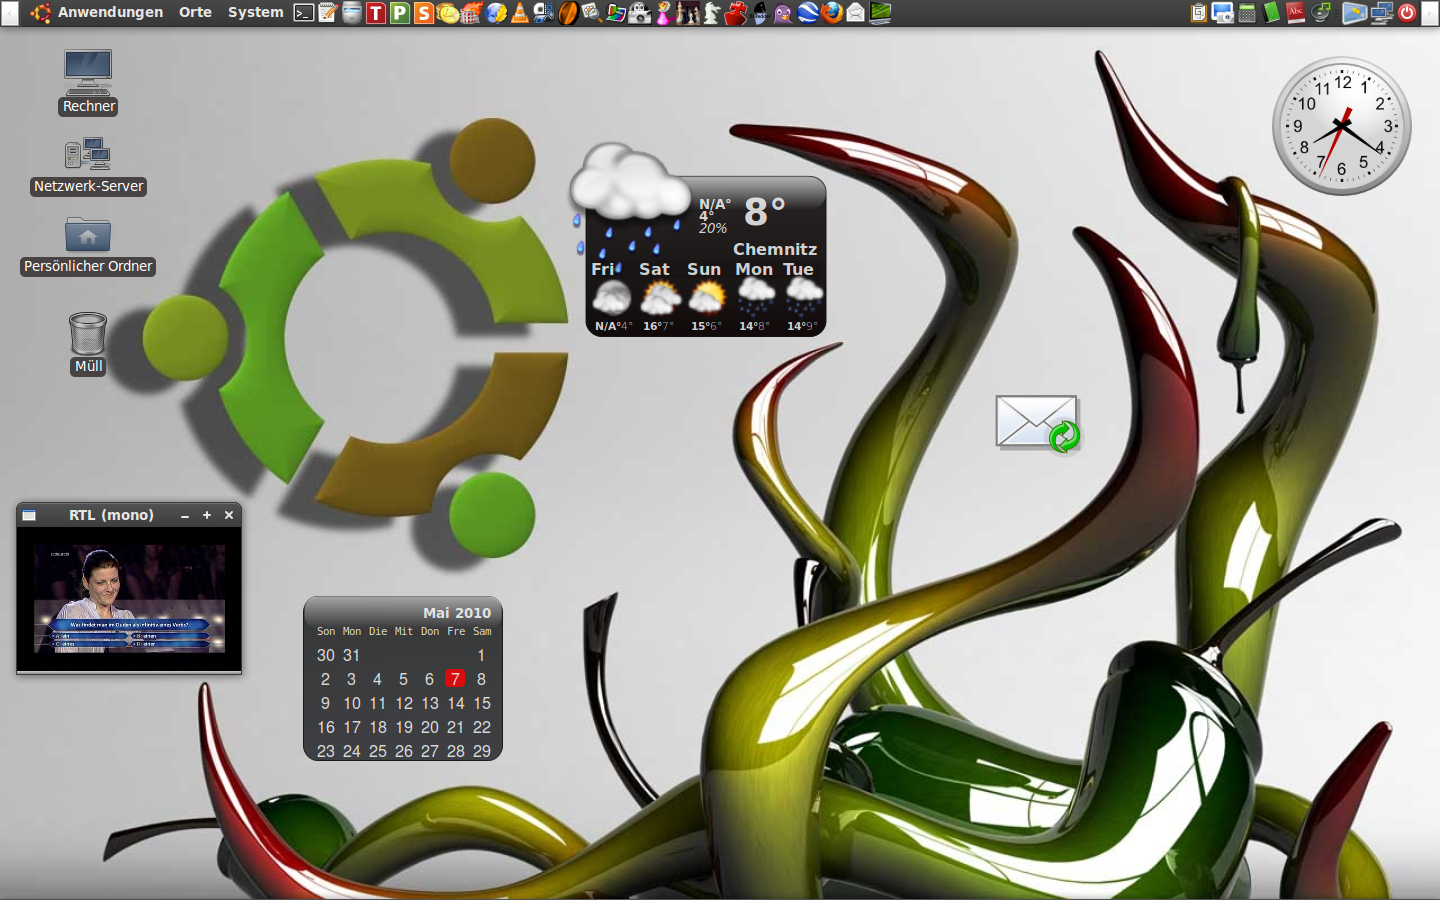
Task: Open the green P presentation launcher
Action: (400, 13)
